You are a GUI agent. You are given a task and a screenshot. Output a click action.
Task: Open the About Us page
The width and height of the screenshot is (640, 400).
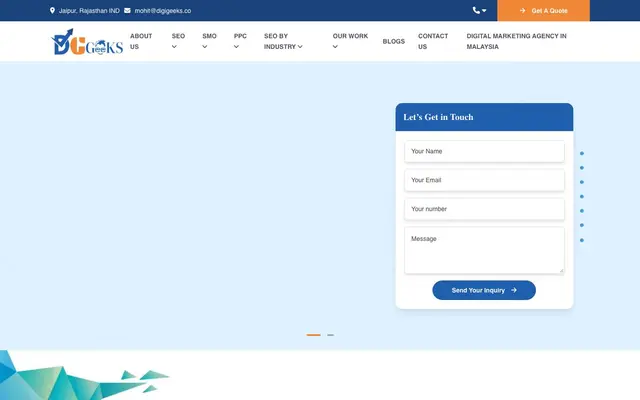141,41
